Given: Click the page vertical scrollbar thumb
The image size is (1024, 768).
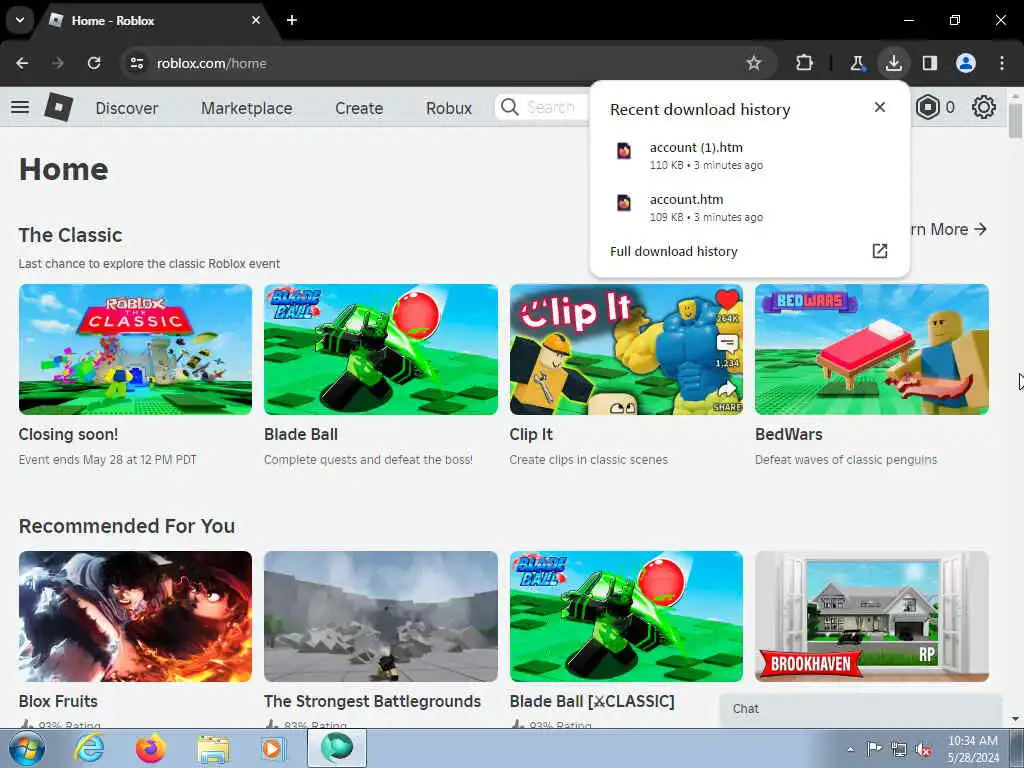Looking at the screenshot, I should 1015,120.
